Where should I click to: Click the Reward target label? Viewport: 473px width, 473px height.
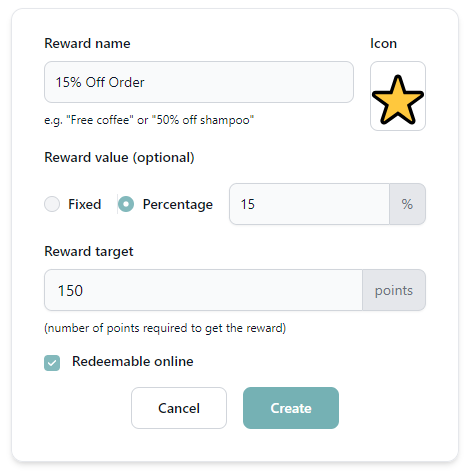(x=89, y=251)
